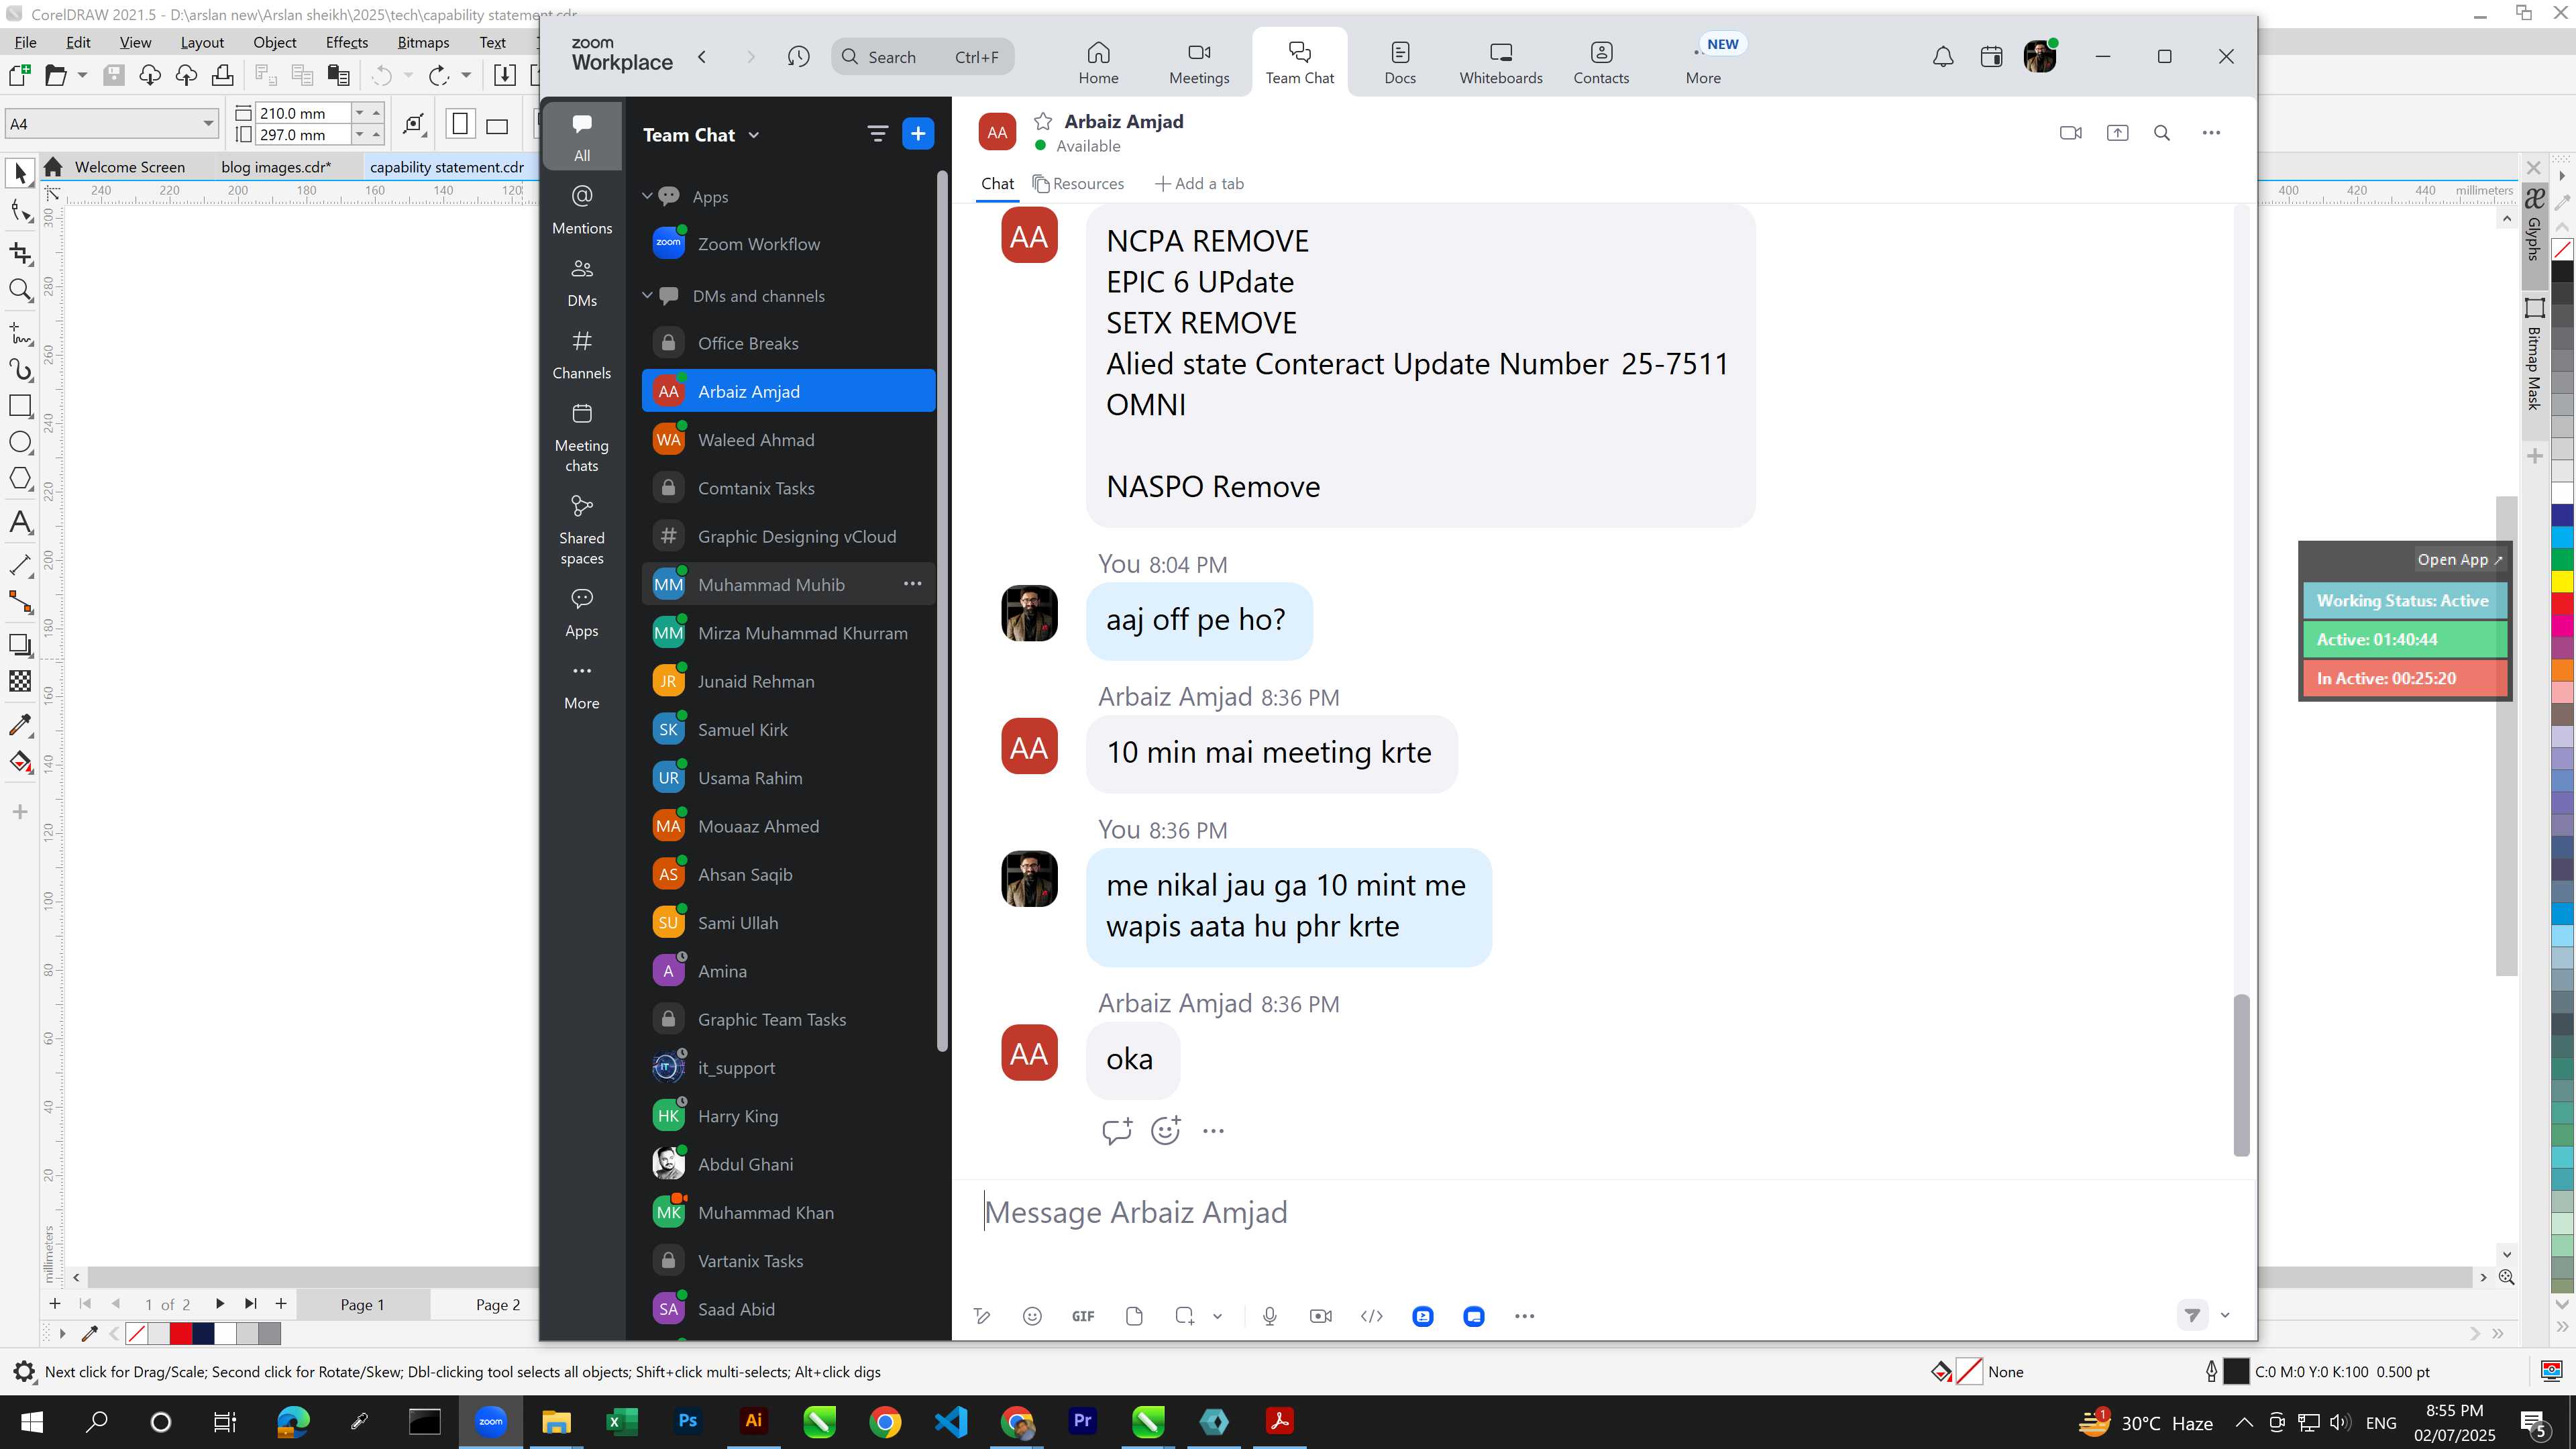Open the Mentions sidebar section
The width and height of the screenshot is (2576, 1449).
(582, 209)
